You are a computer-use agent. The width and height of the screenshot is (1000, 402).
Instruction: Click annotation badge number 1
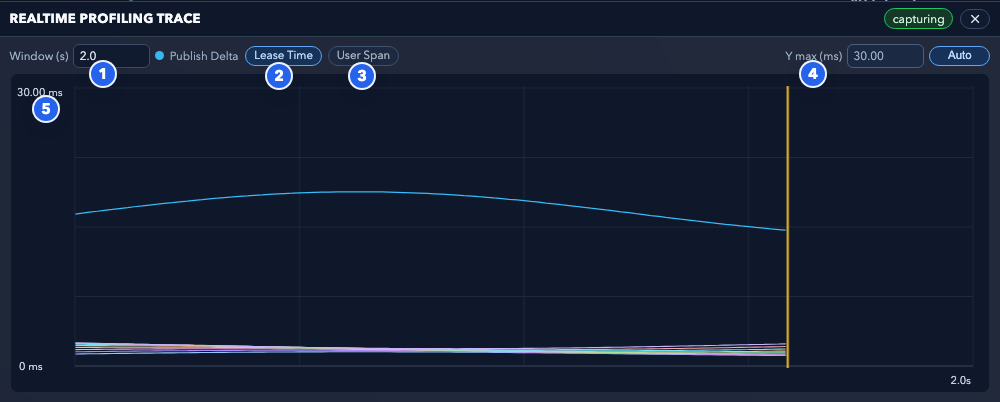click(103, 75)
